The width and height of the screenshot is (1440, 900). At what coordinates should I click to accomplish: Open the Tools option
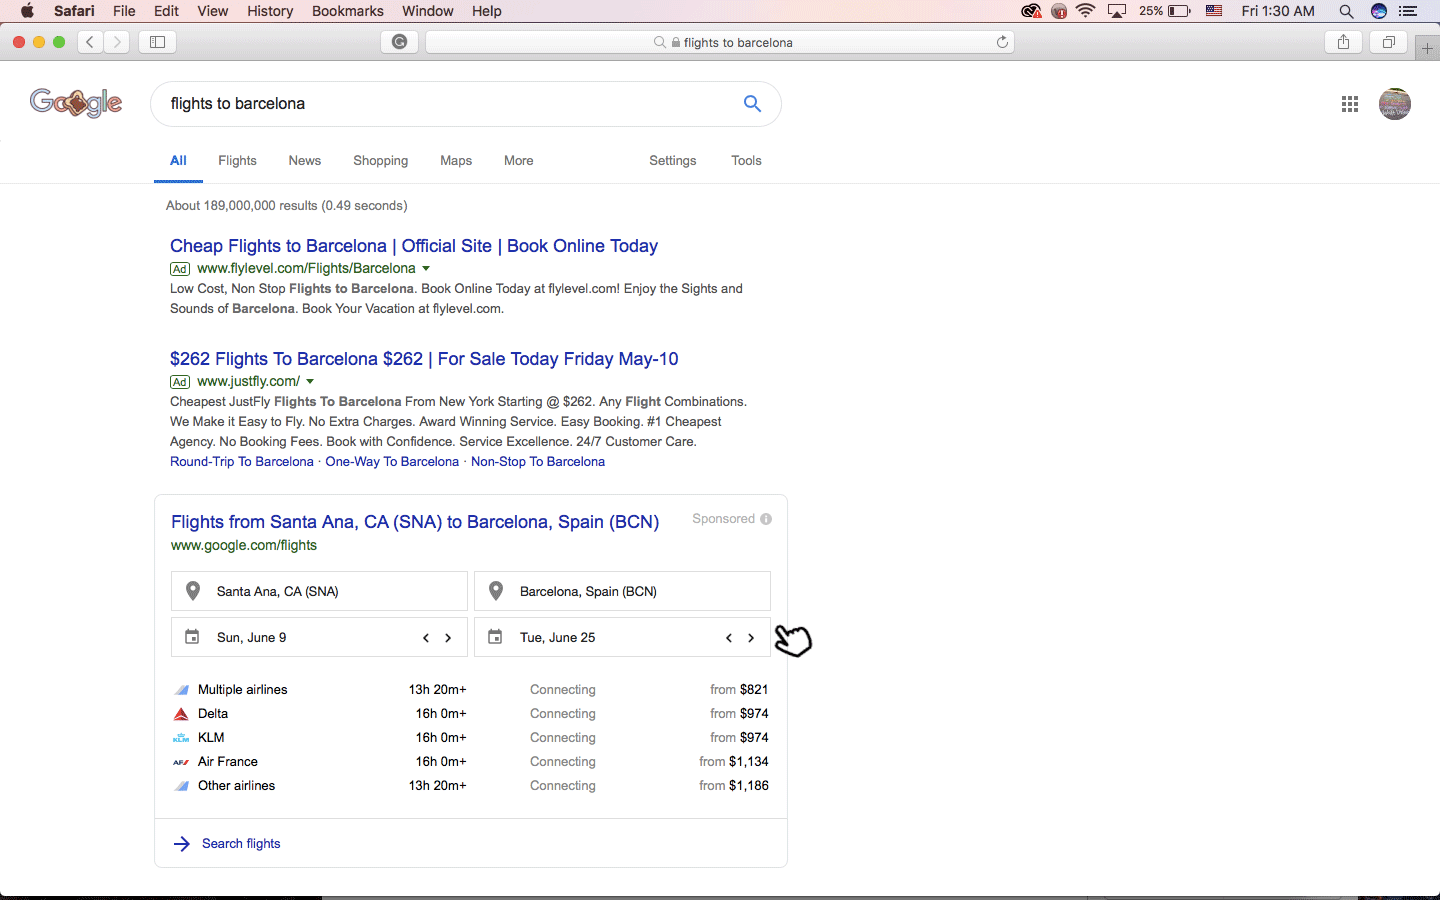[746, 160]
